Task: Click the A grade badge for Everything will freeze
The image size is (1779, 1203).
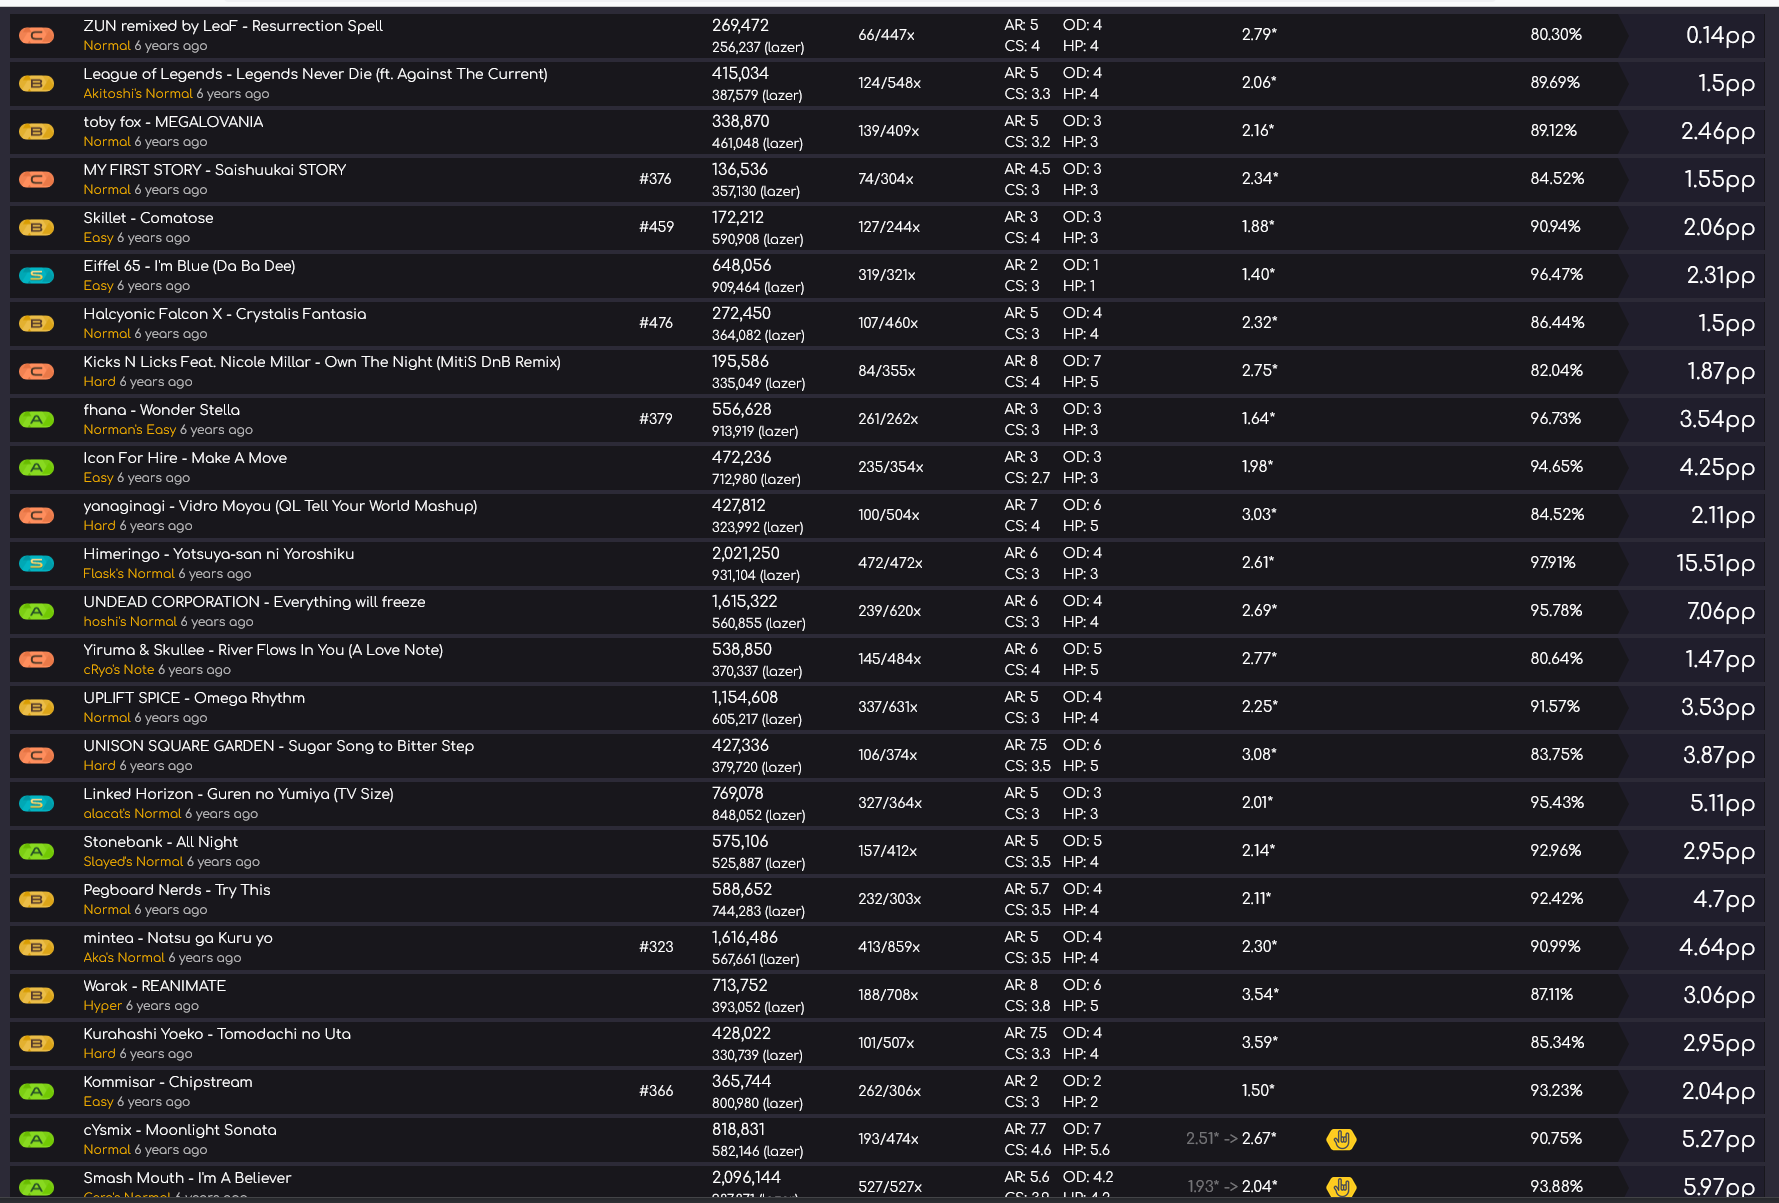Action: pos(37,611)
